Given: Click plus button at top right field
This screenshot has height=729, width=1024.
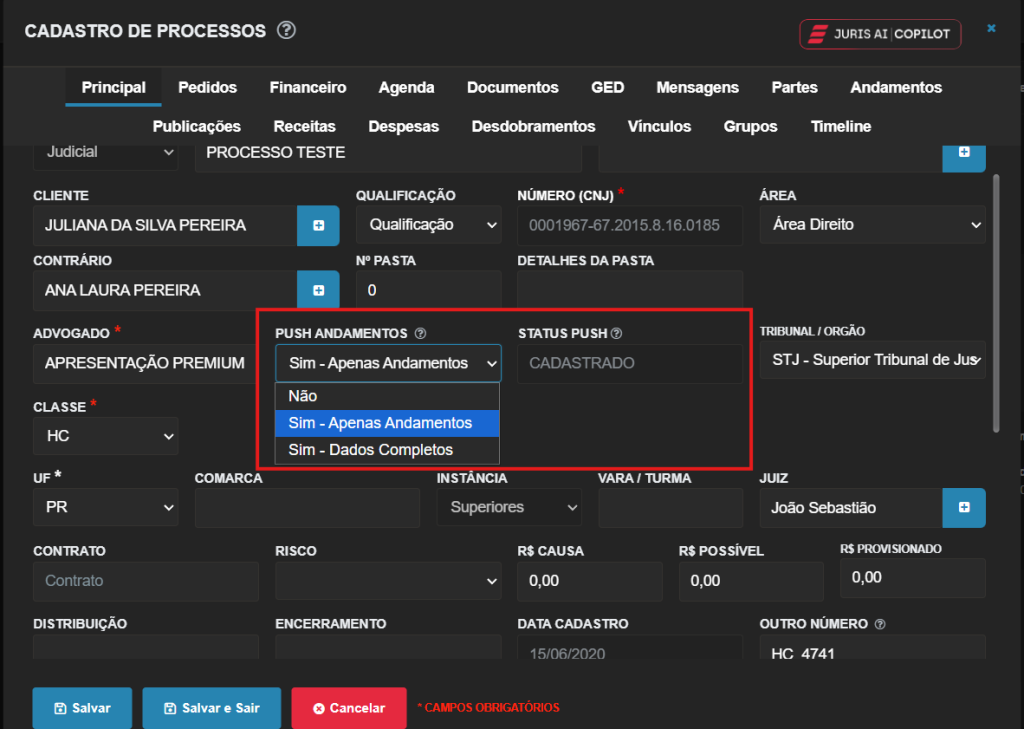Looking at the screenshot, I should tap(963, 154).
